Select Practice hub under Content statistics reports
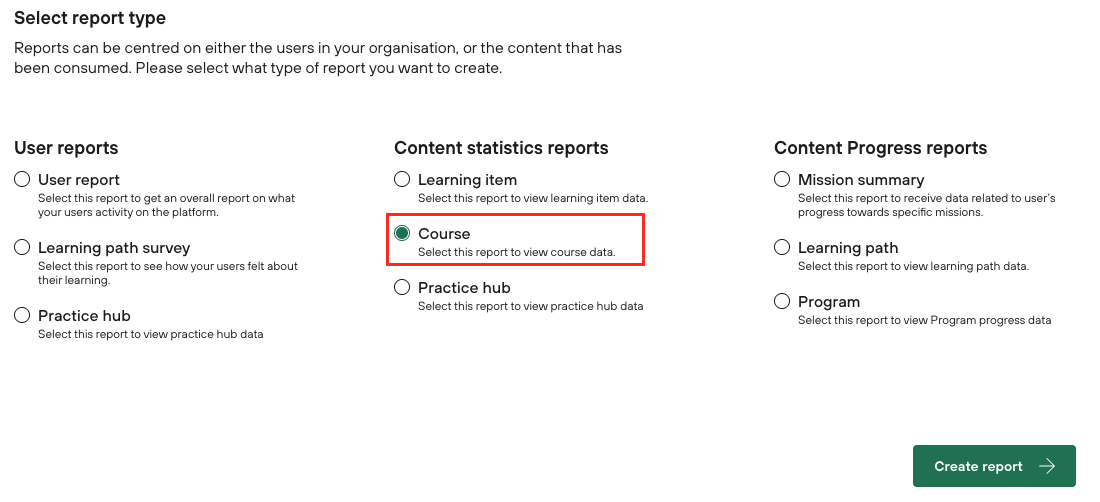The image size is (1100, 502). click(402, 288)
